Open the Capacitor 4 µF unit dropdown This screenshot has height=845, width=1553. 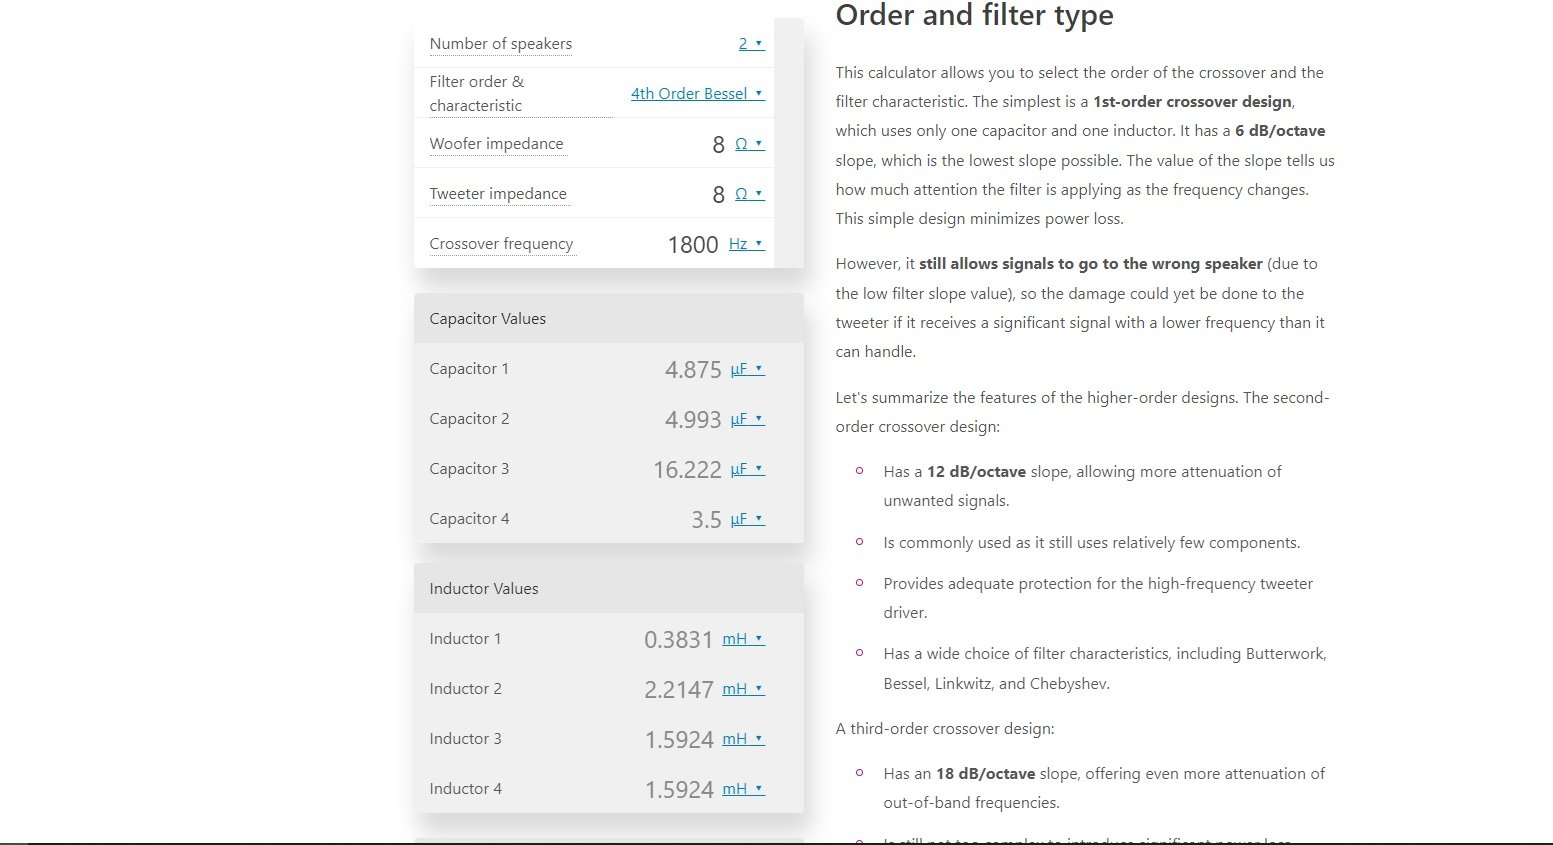point(747,519)
